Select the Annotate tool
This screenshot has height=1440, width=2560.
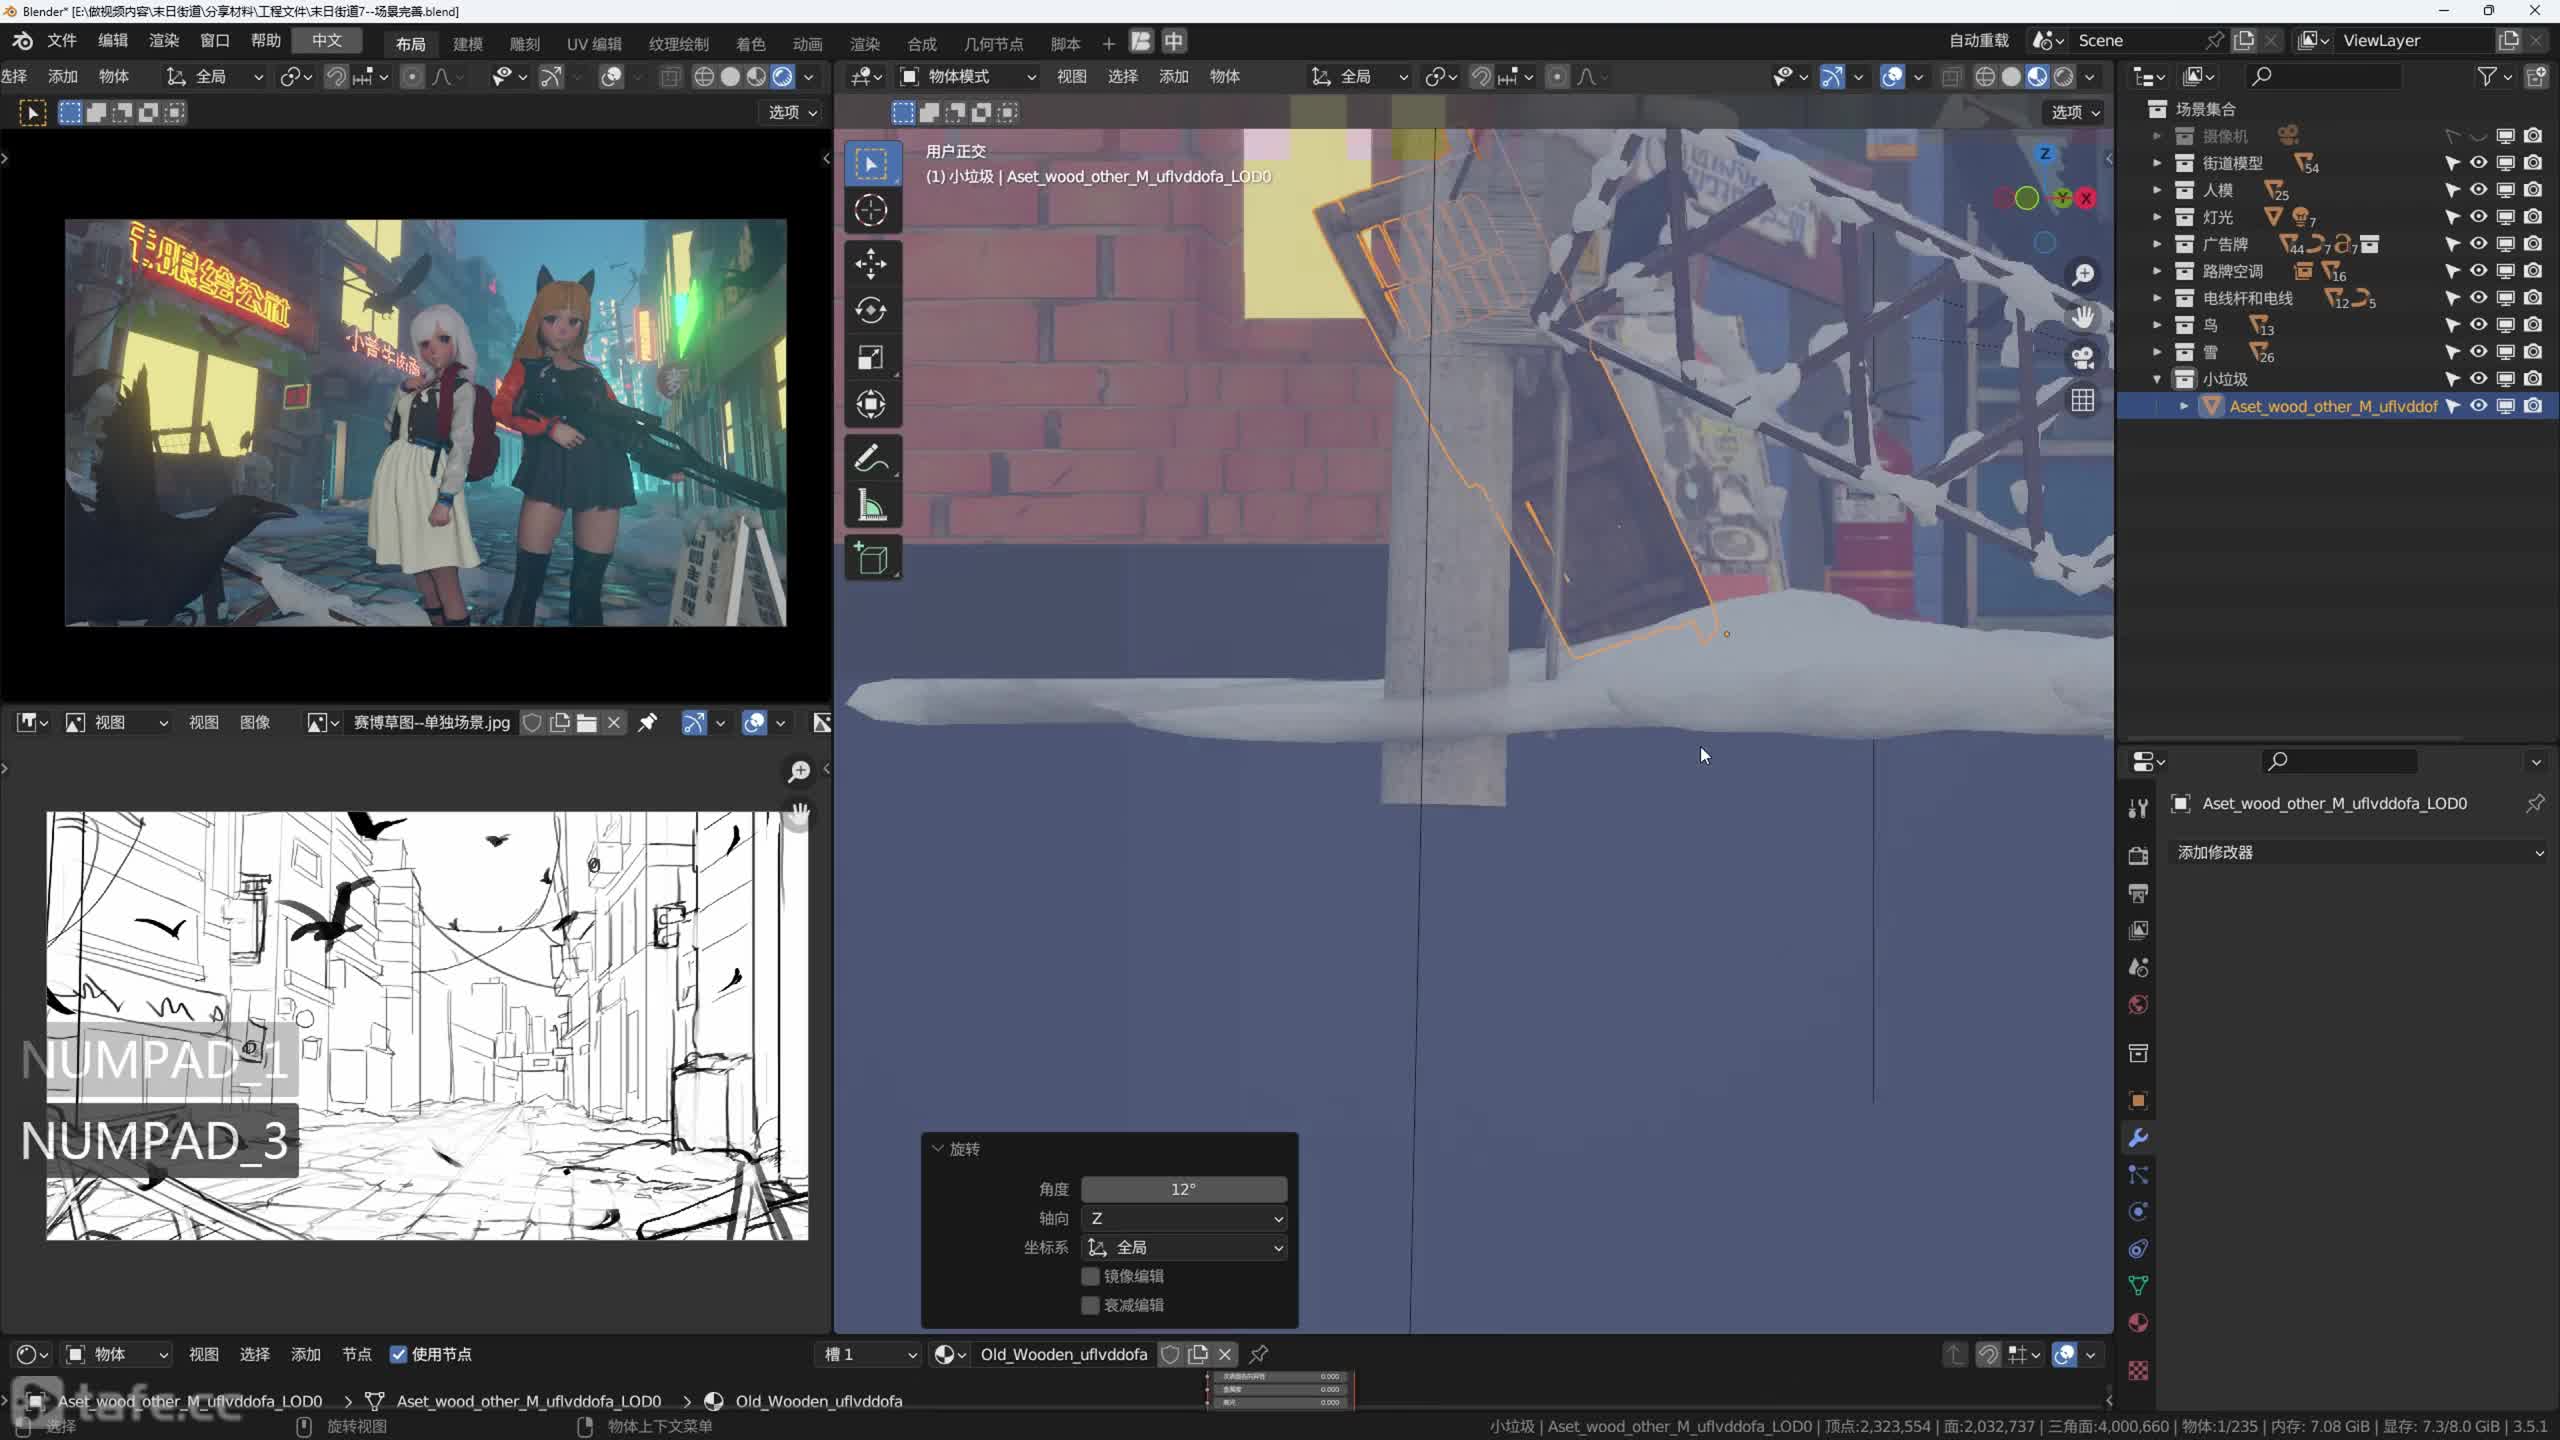pos(871,458)
